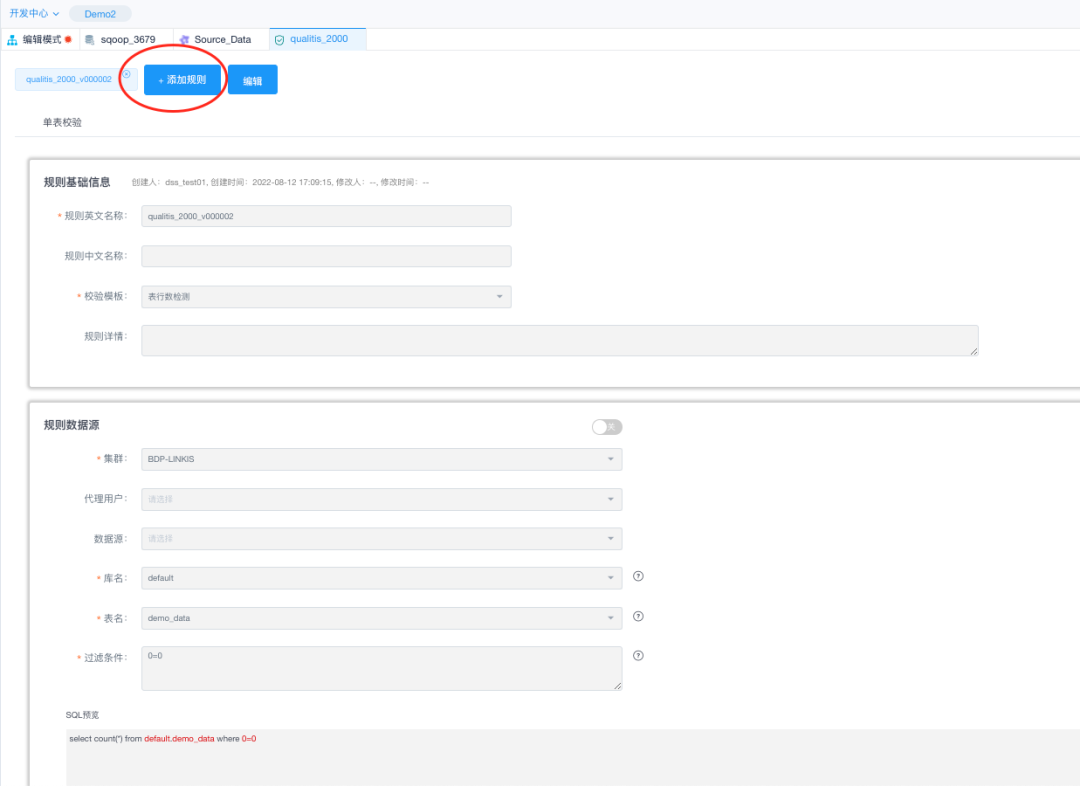Click the sqoop_3679 tab icon
This screenshot has height=786, width=1080.
coord(90,40)
